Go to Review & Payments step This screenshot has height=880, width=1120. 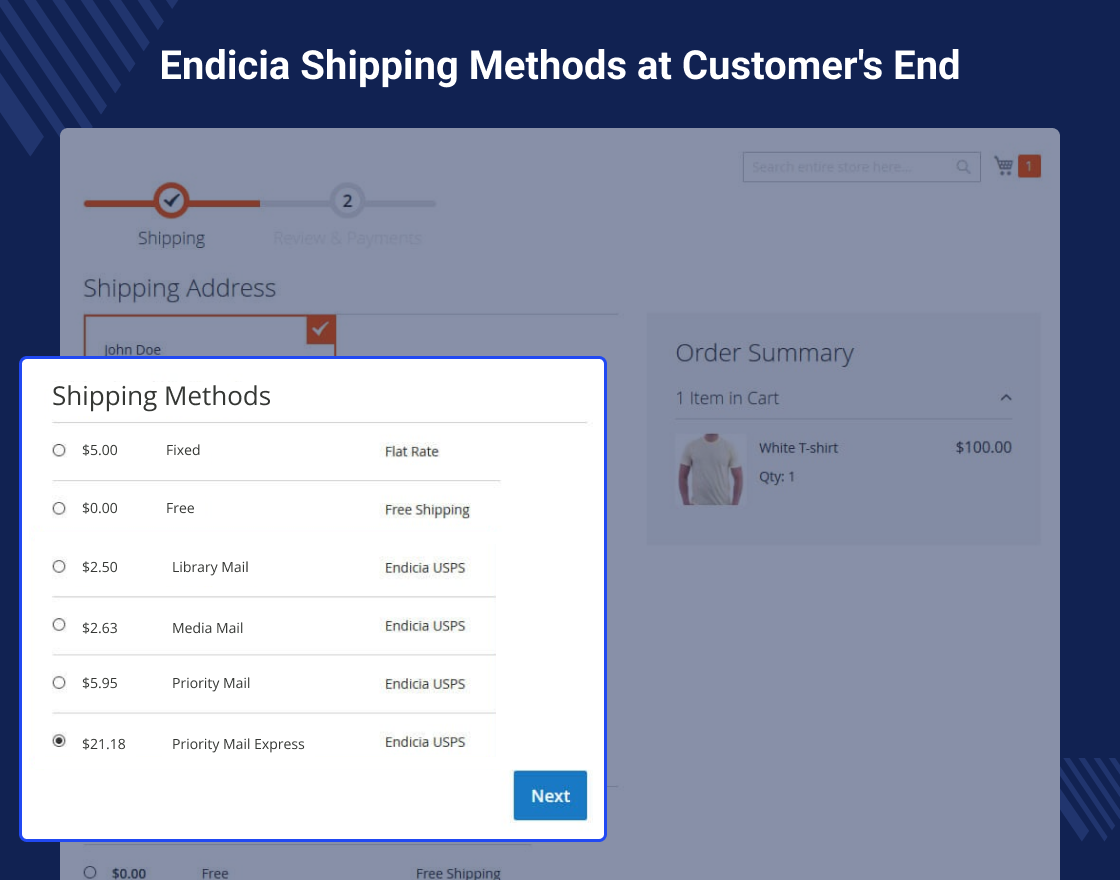347,238
